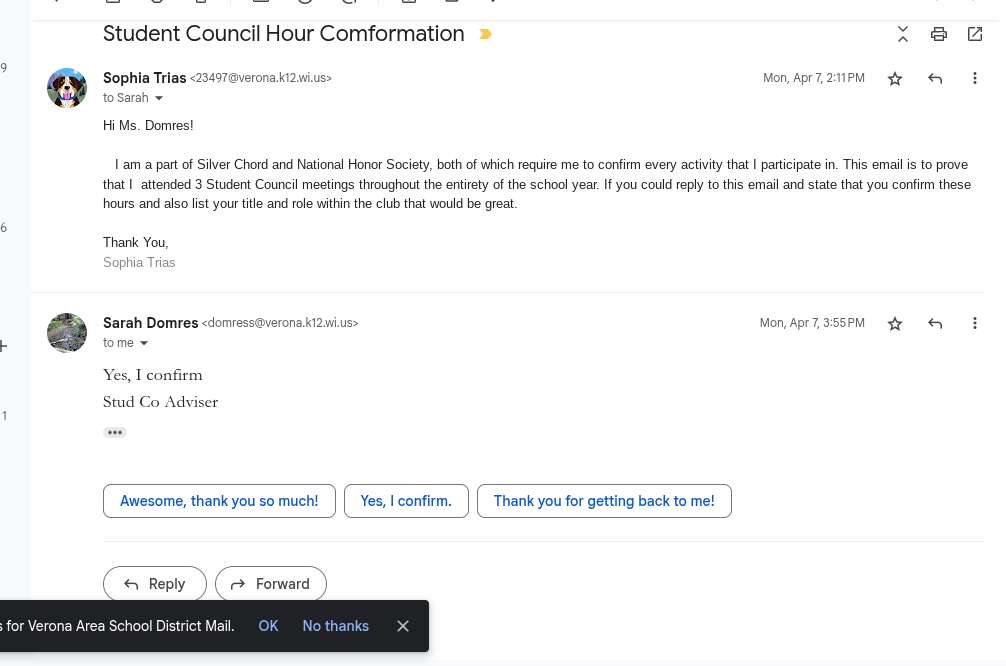
Task: Toggle the importance marker beside the subject
Action: point(486,34)
